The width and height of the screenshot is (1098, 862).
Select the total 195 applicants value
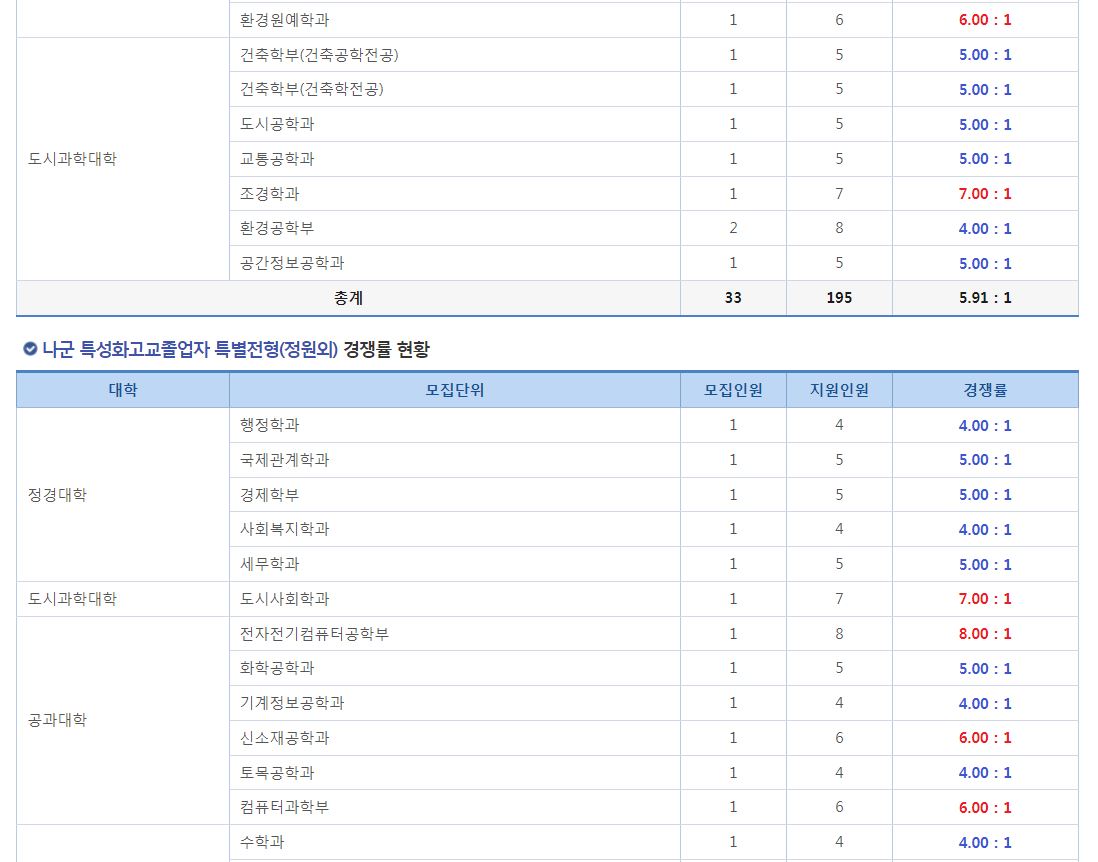(839, 298)
